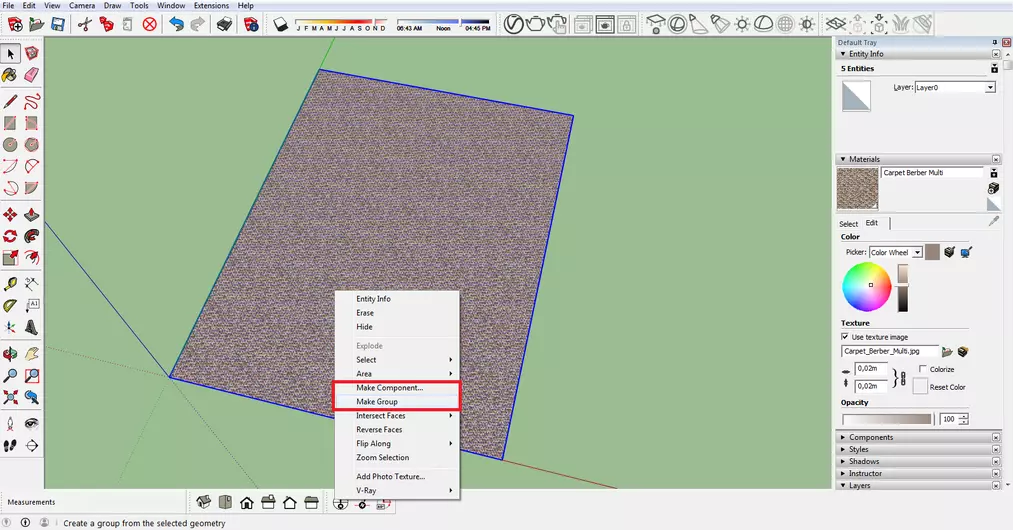Click the Cut scissors icon

coord(84,25)
